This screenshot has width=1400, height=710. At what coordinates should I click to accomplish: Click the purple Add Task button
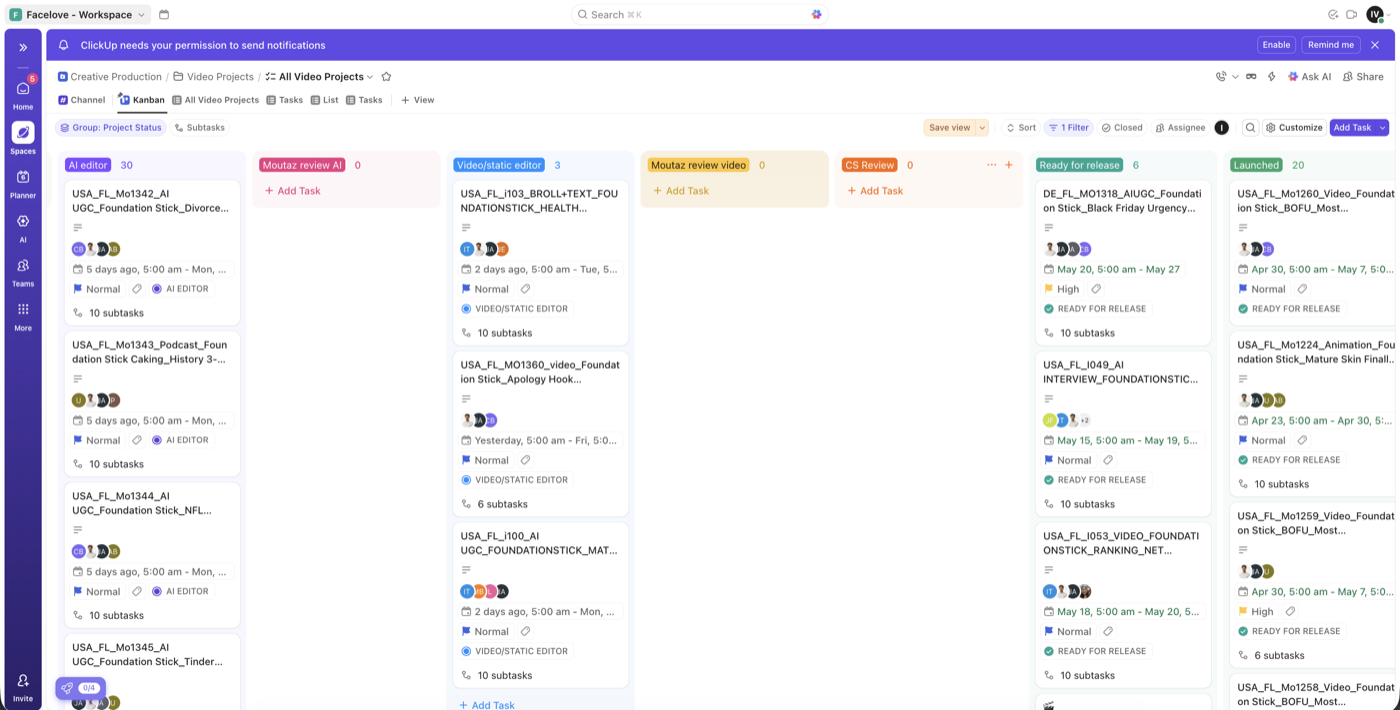tap(1352, 128)
